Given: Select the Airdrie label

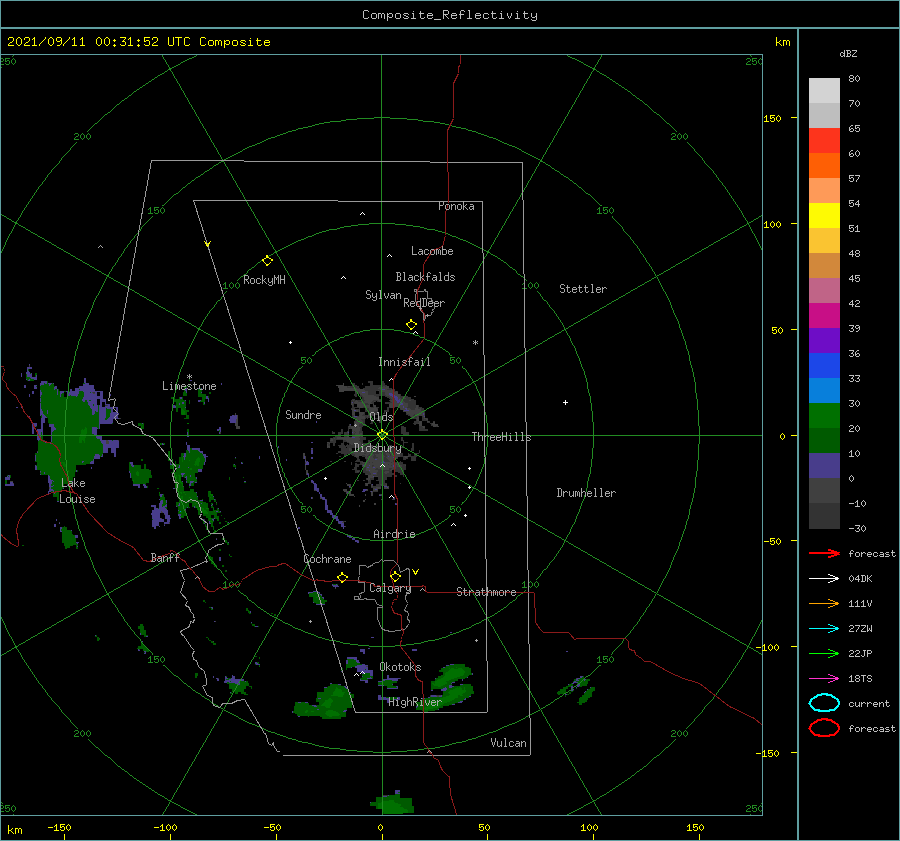Looking at the screenshot, I should tap(394, 534).
